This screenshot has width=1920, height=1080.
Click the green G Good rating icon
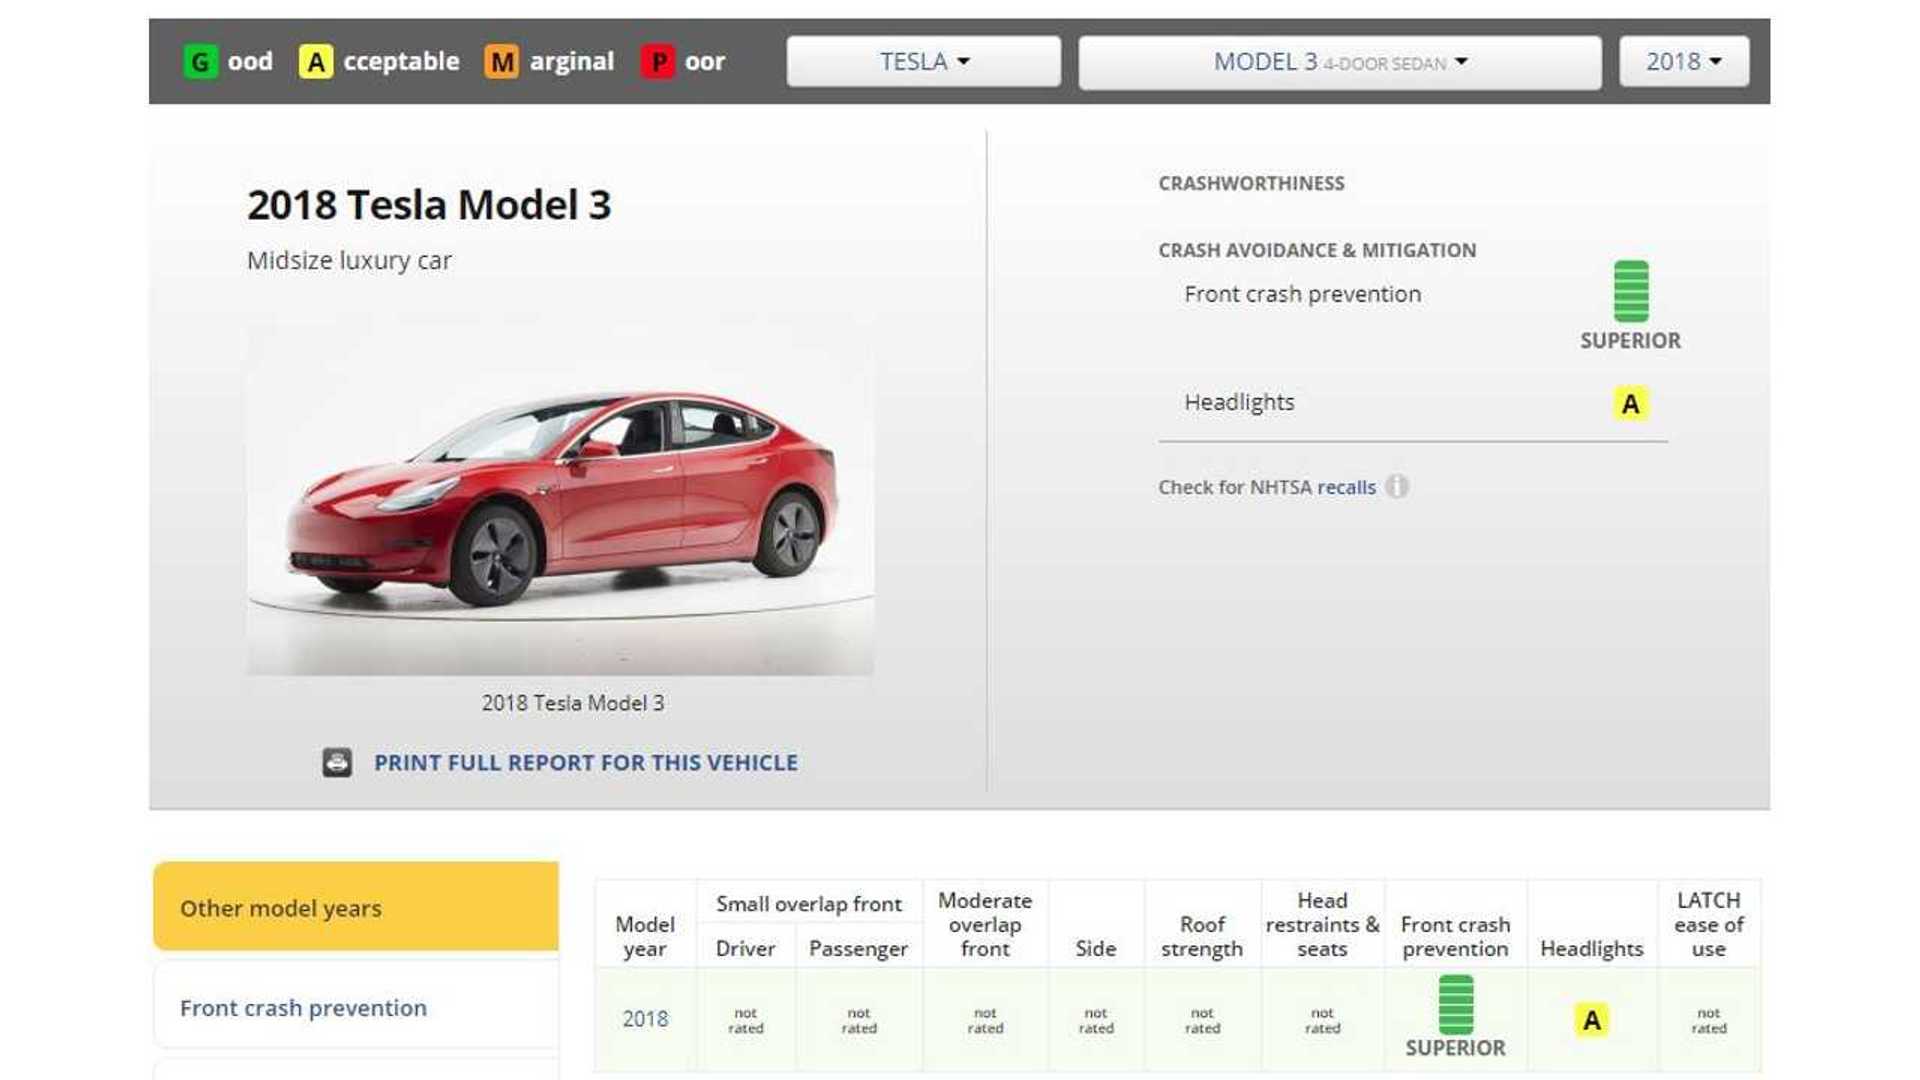(200, 62)
